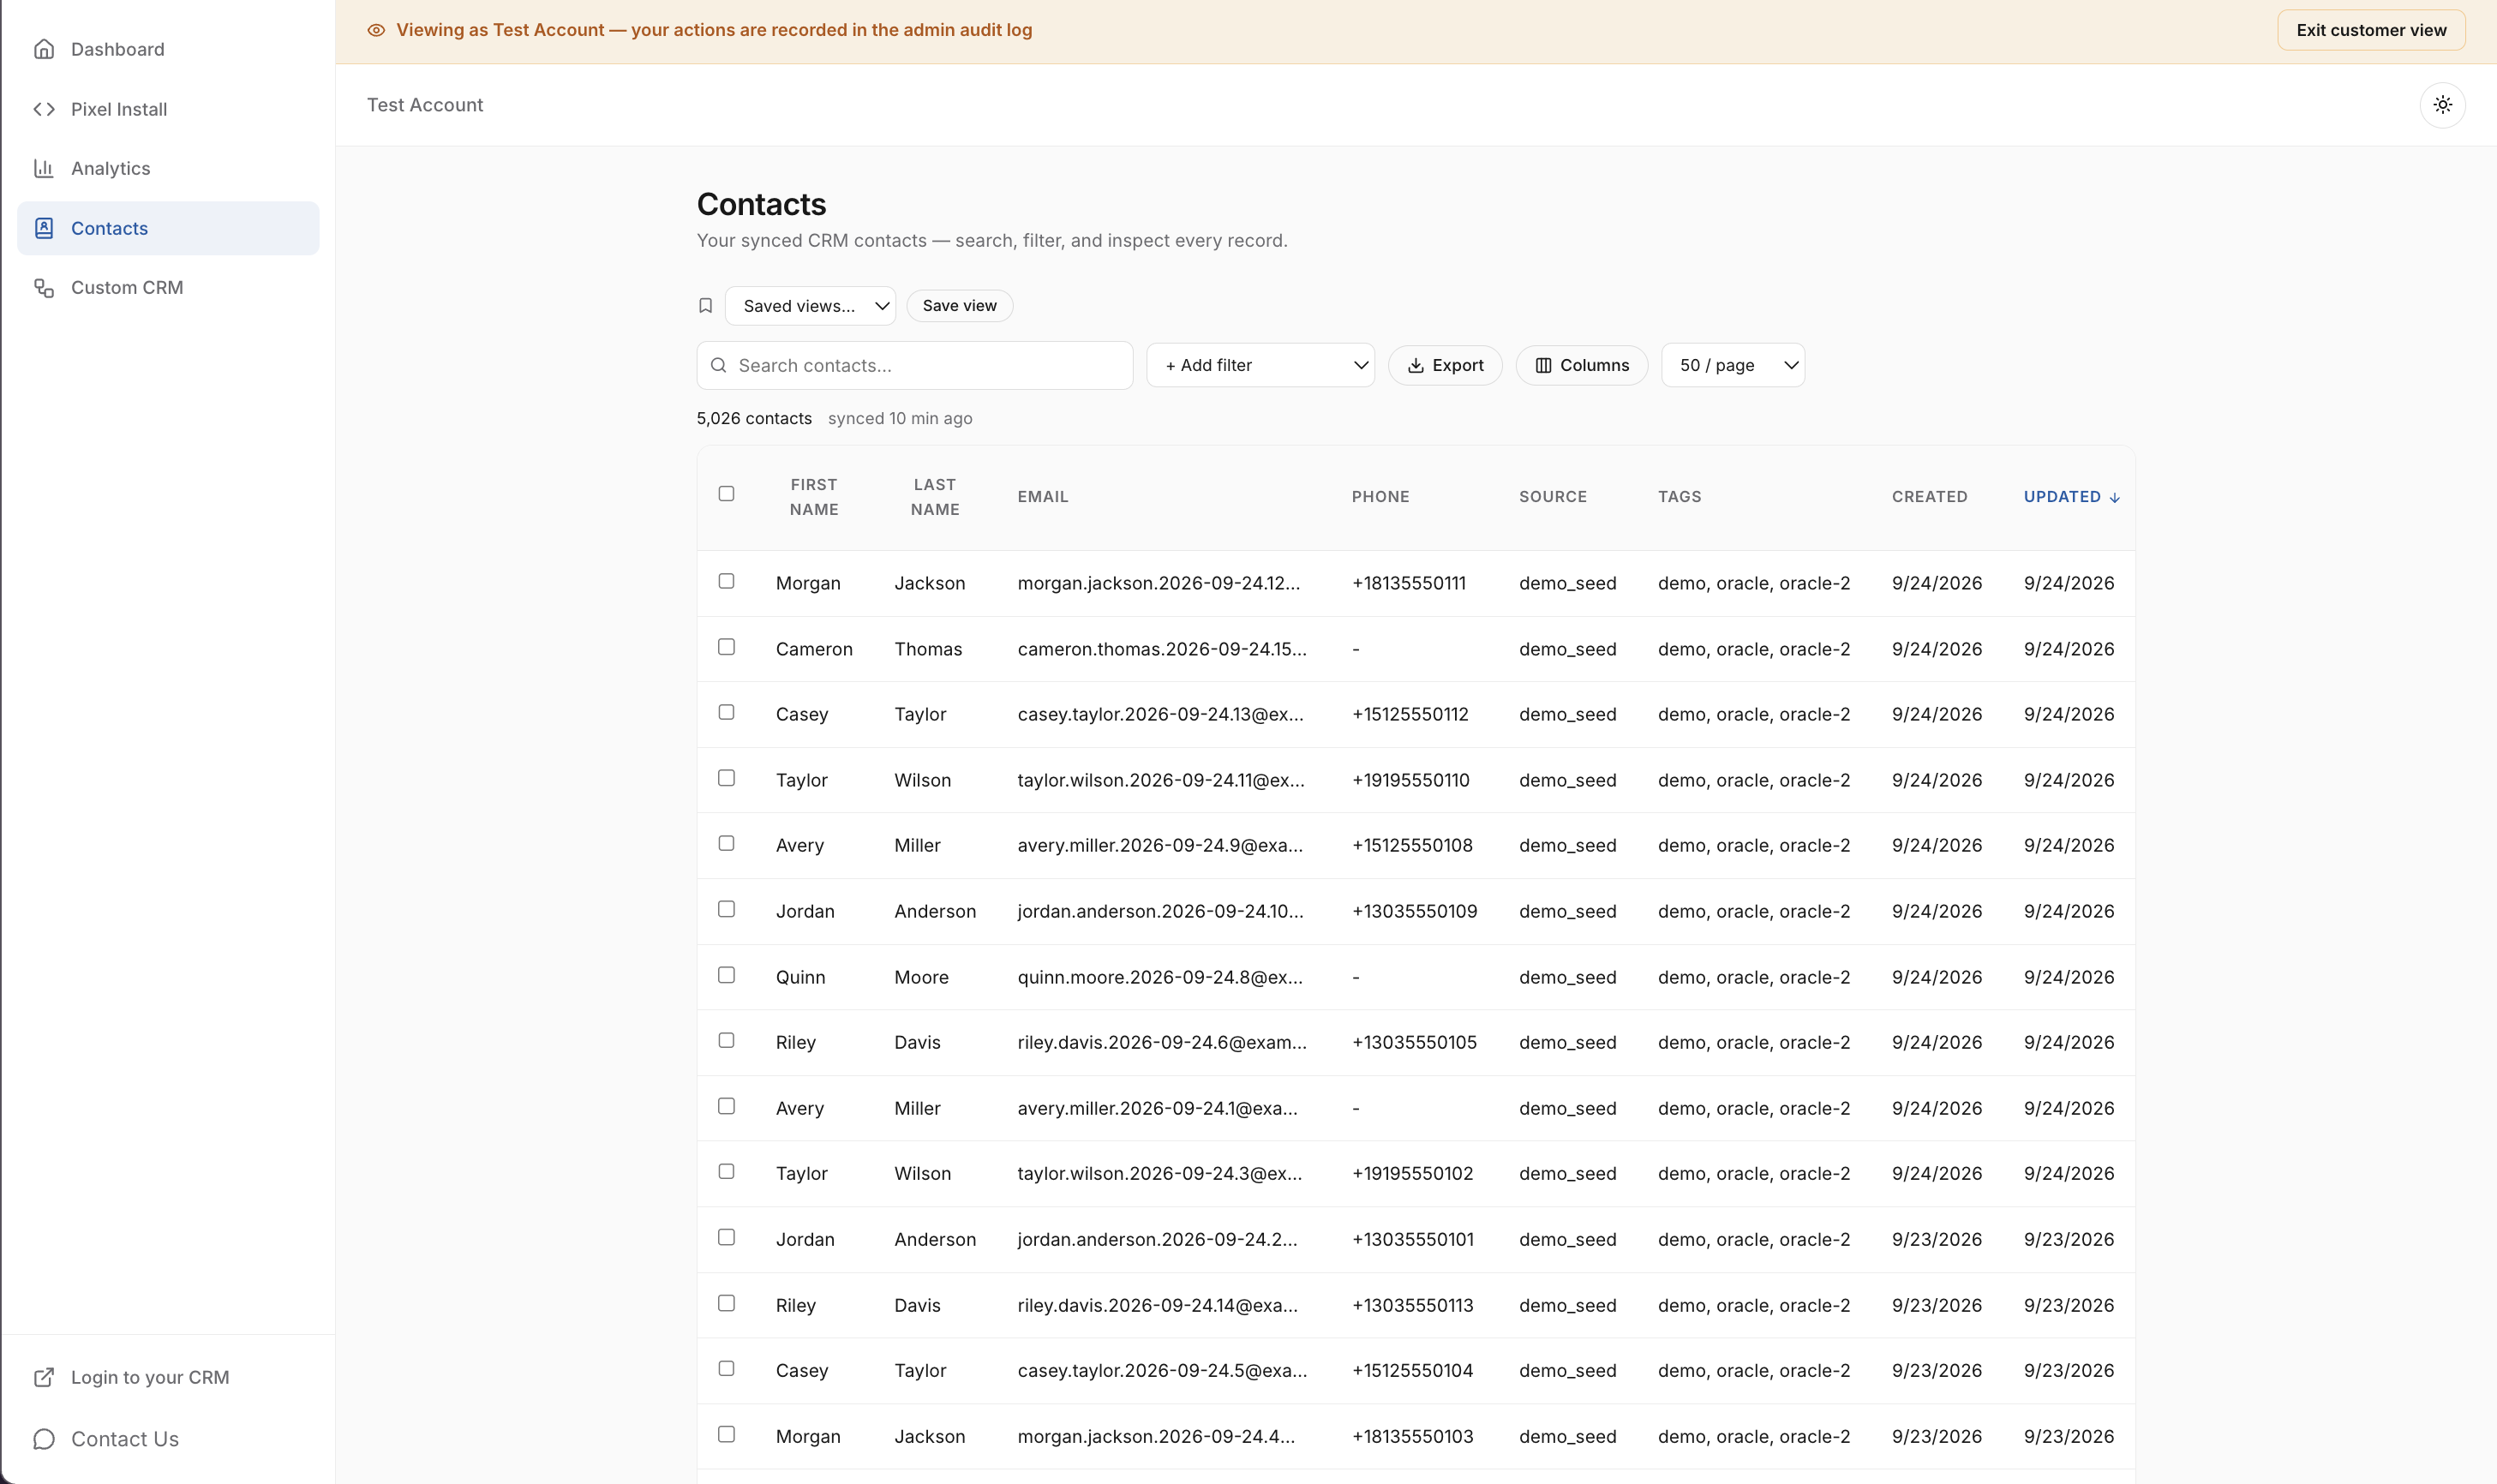Screen dimensions: 2497x1484
Task: Select the Jordan Anderson row with phone +13035550101
Action: 727,1237
